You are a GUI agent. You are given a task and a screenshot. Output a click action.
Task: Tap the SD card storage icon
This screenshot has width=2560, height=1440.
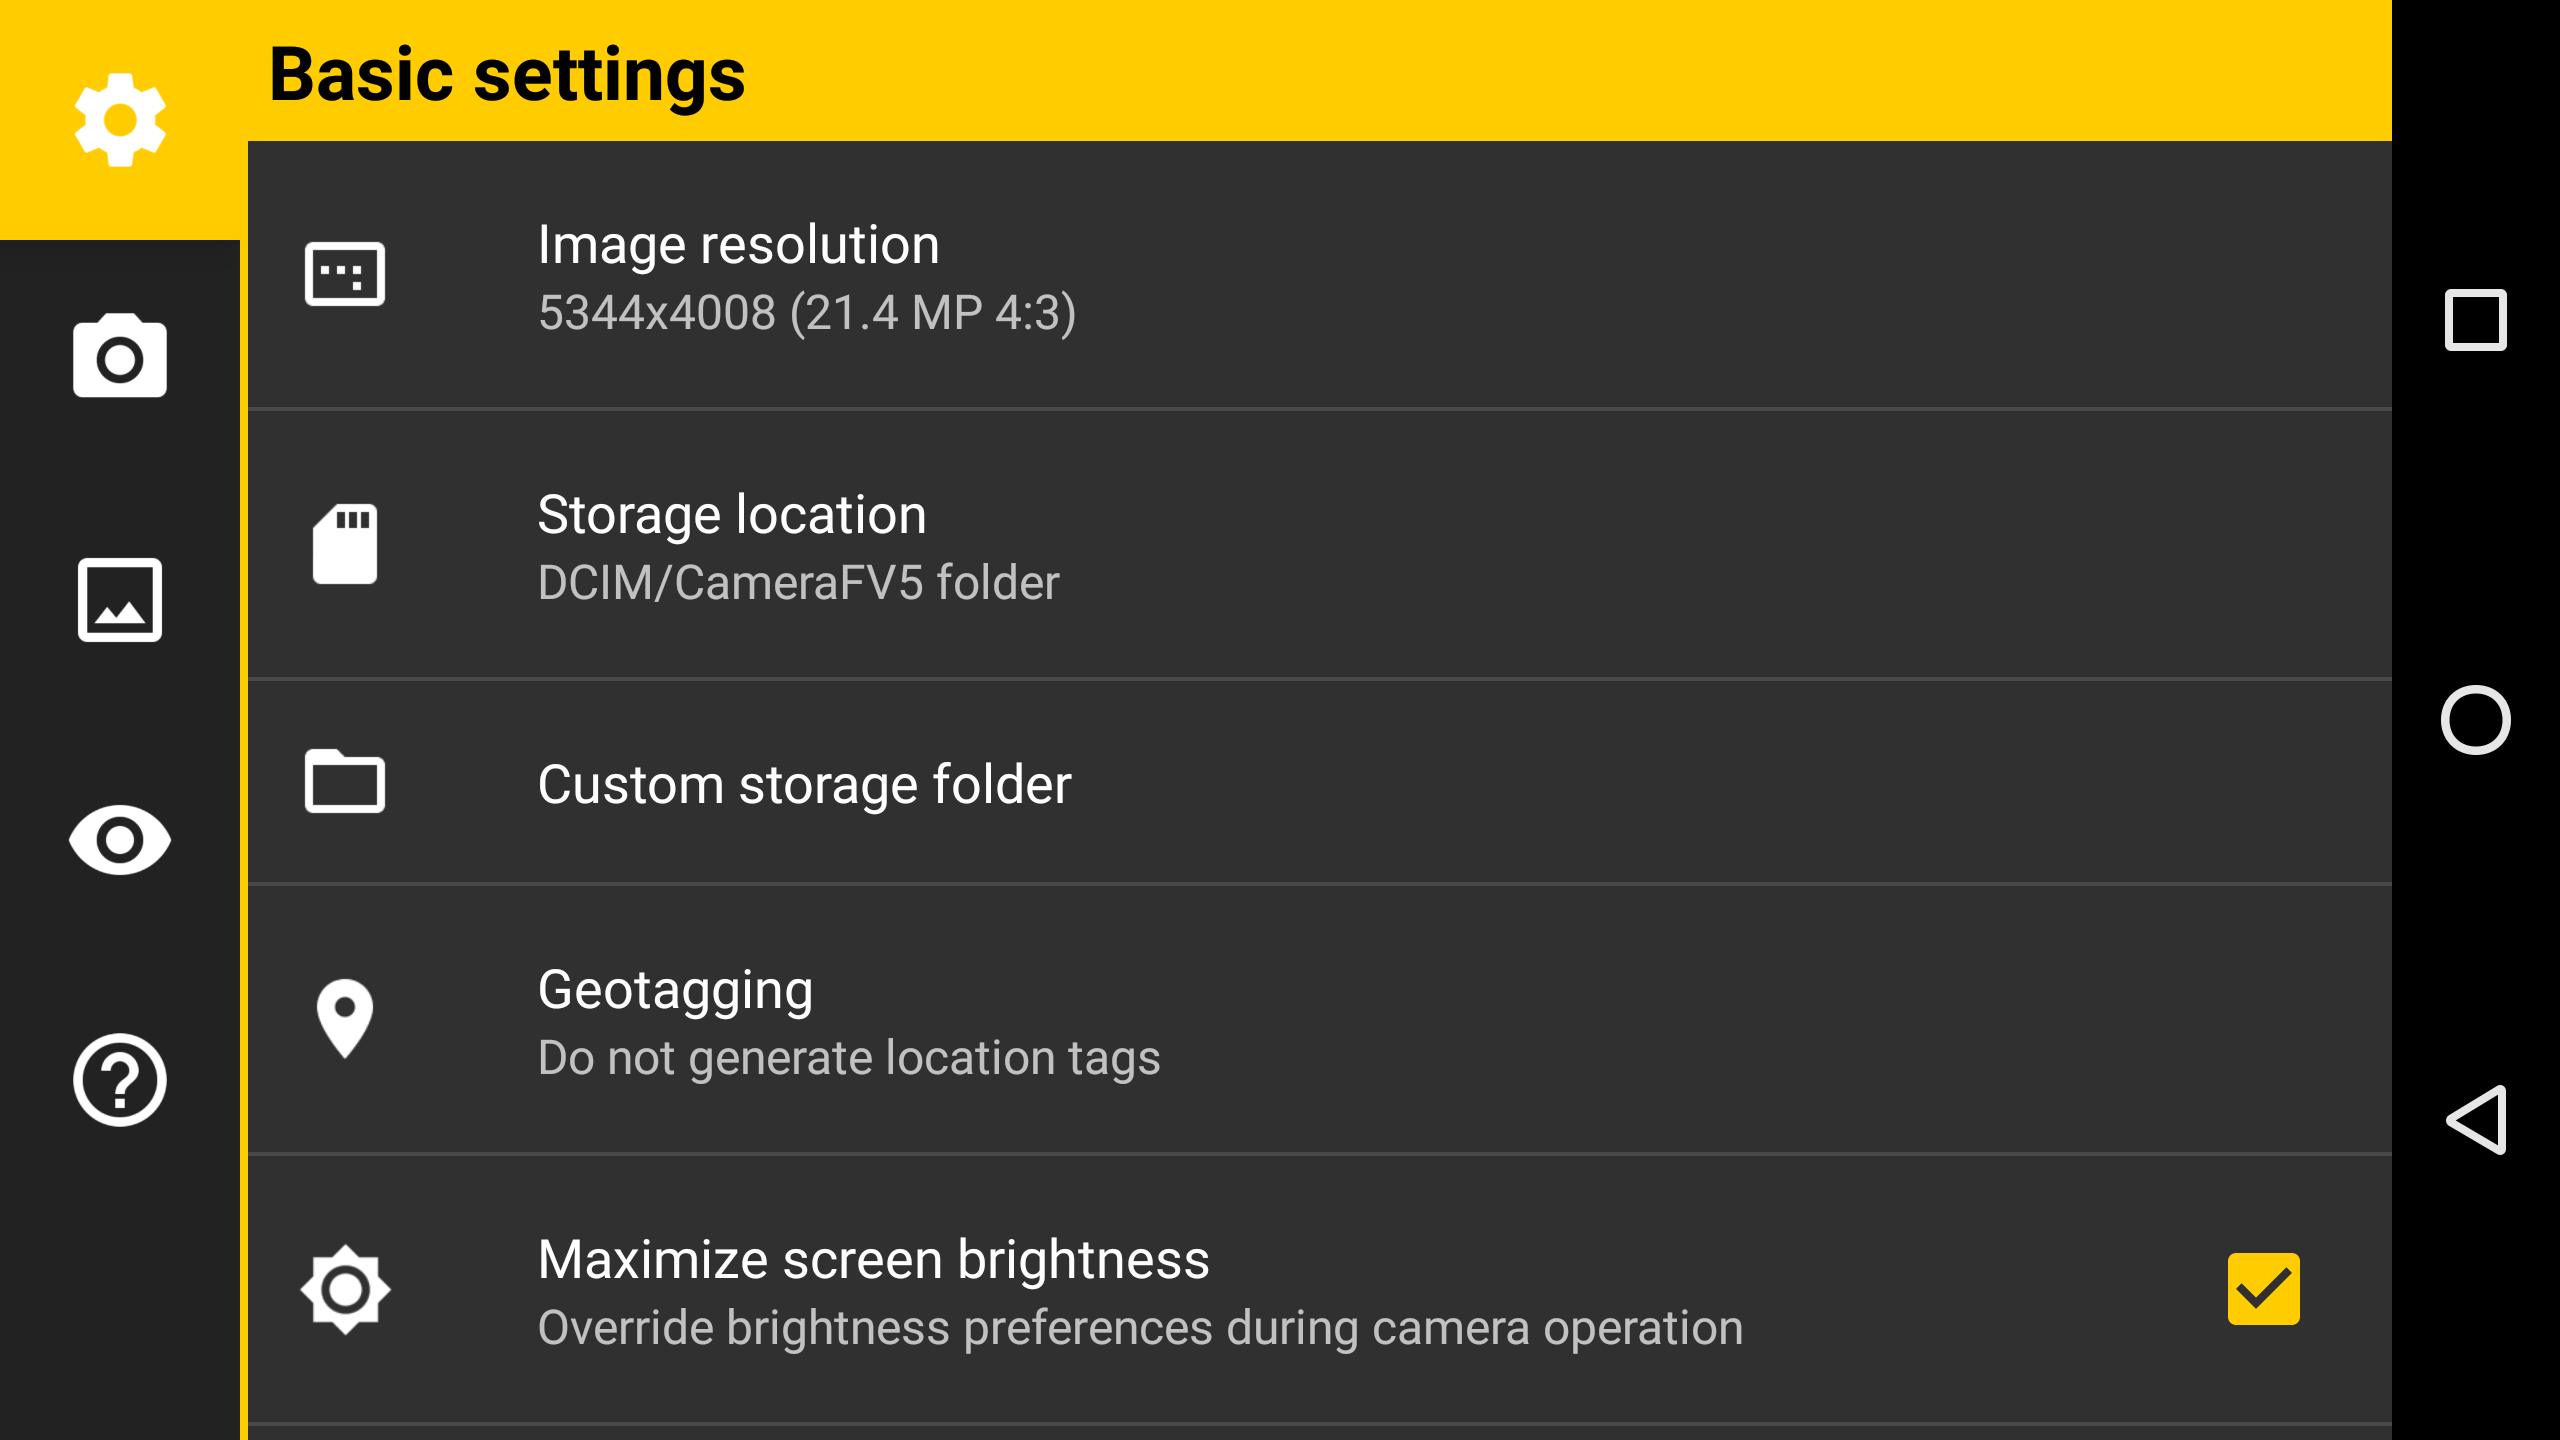[x=344, y=544]
